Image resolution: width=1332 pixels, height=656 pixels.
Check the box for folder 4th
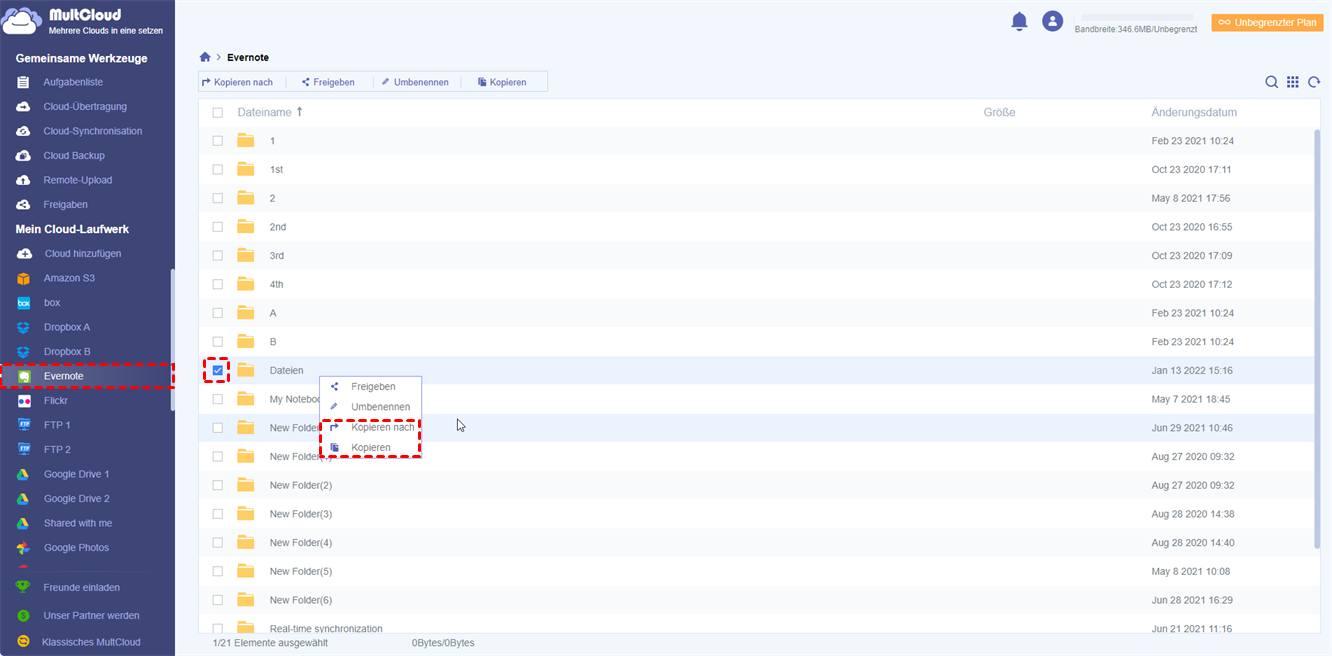coord(218,284)
